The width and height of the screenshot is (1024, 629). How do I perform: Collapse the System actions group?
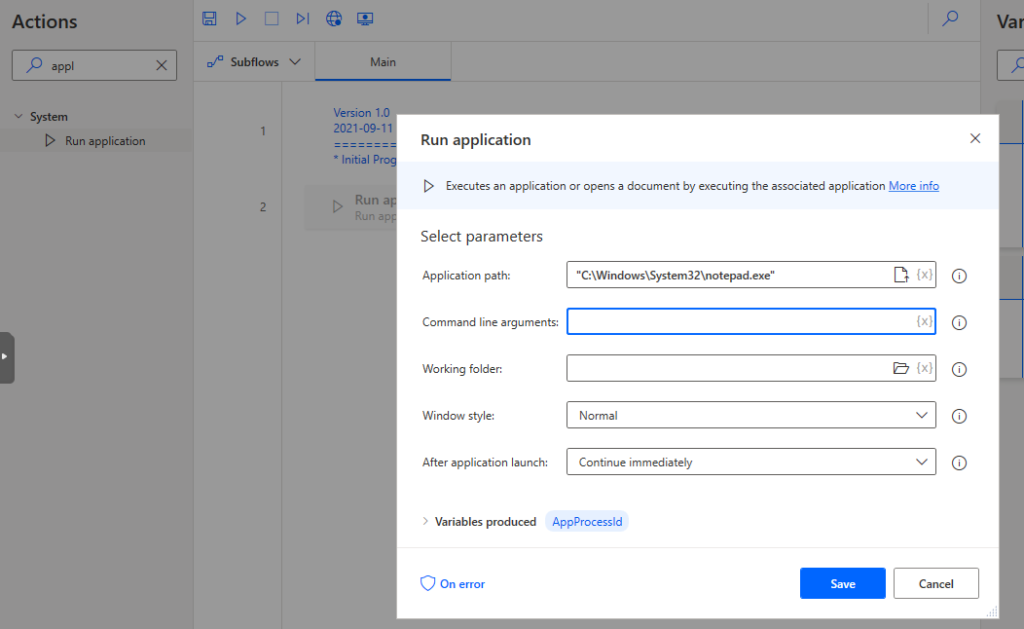pos(18,116)
